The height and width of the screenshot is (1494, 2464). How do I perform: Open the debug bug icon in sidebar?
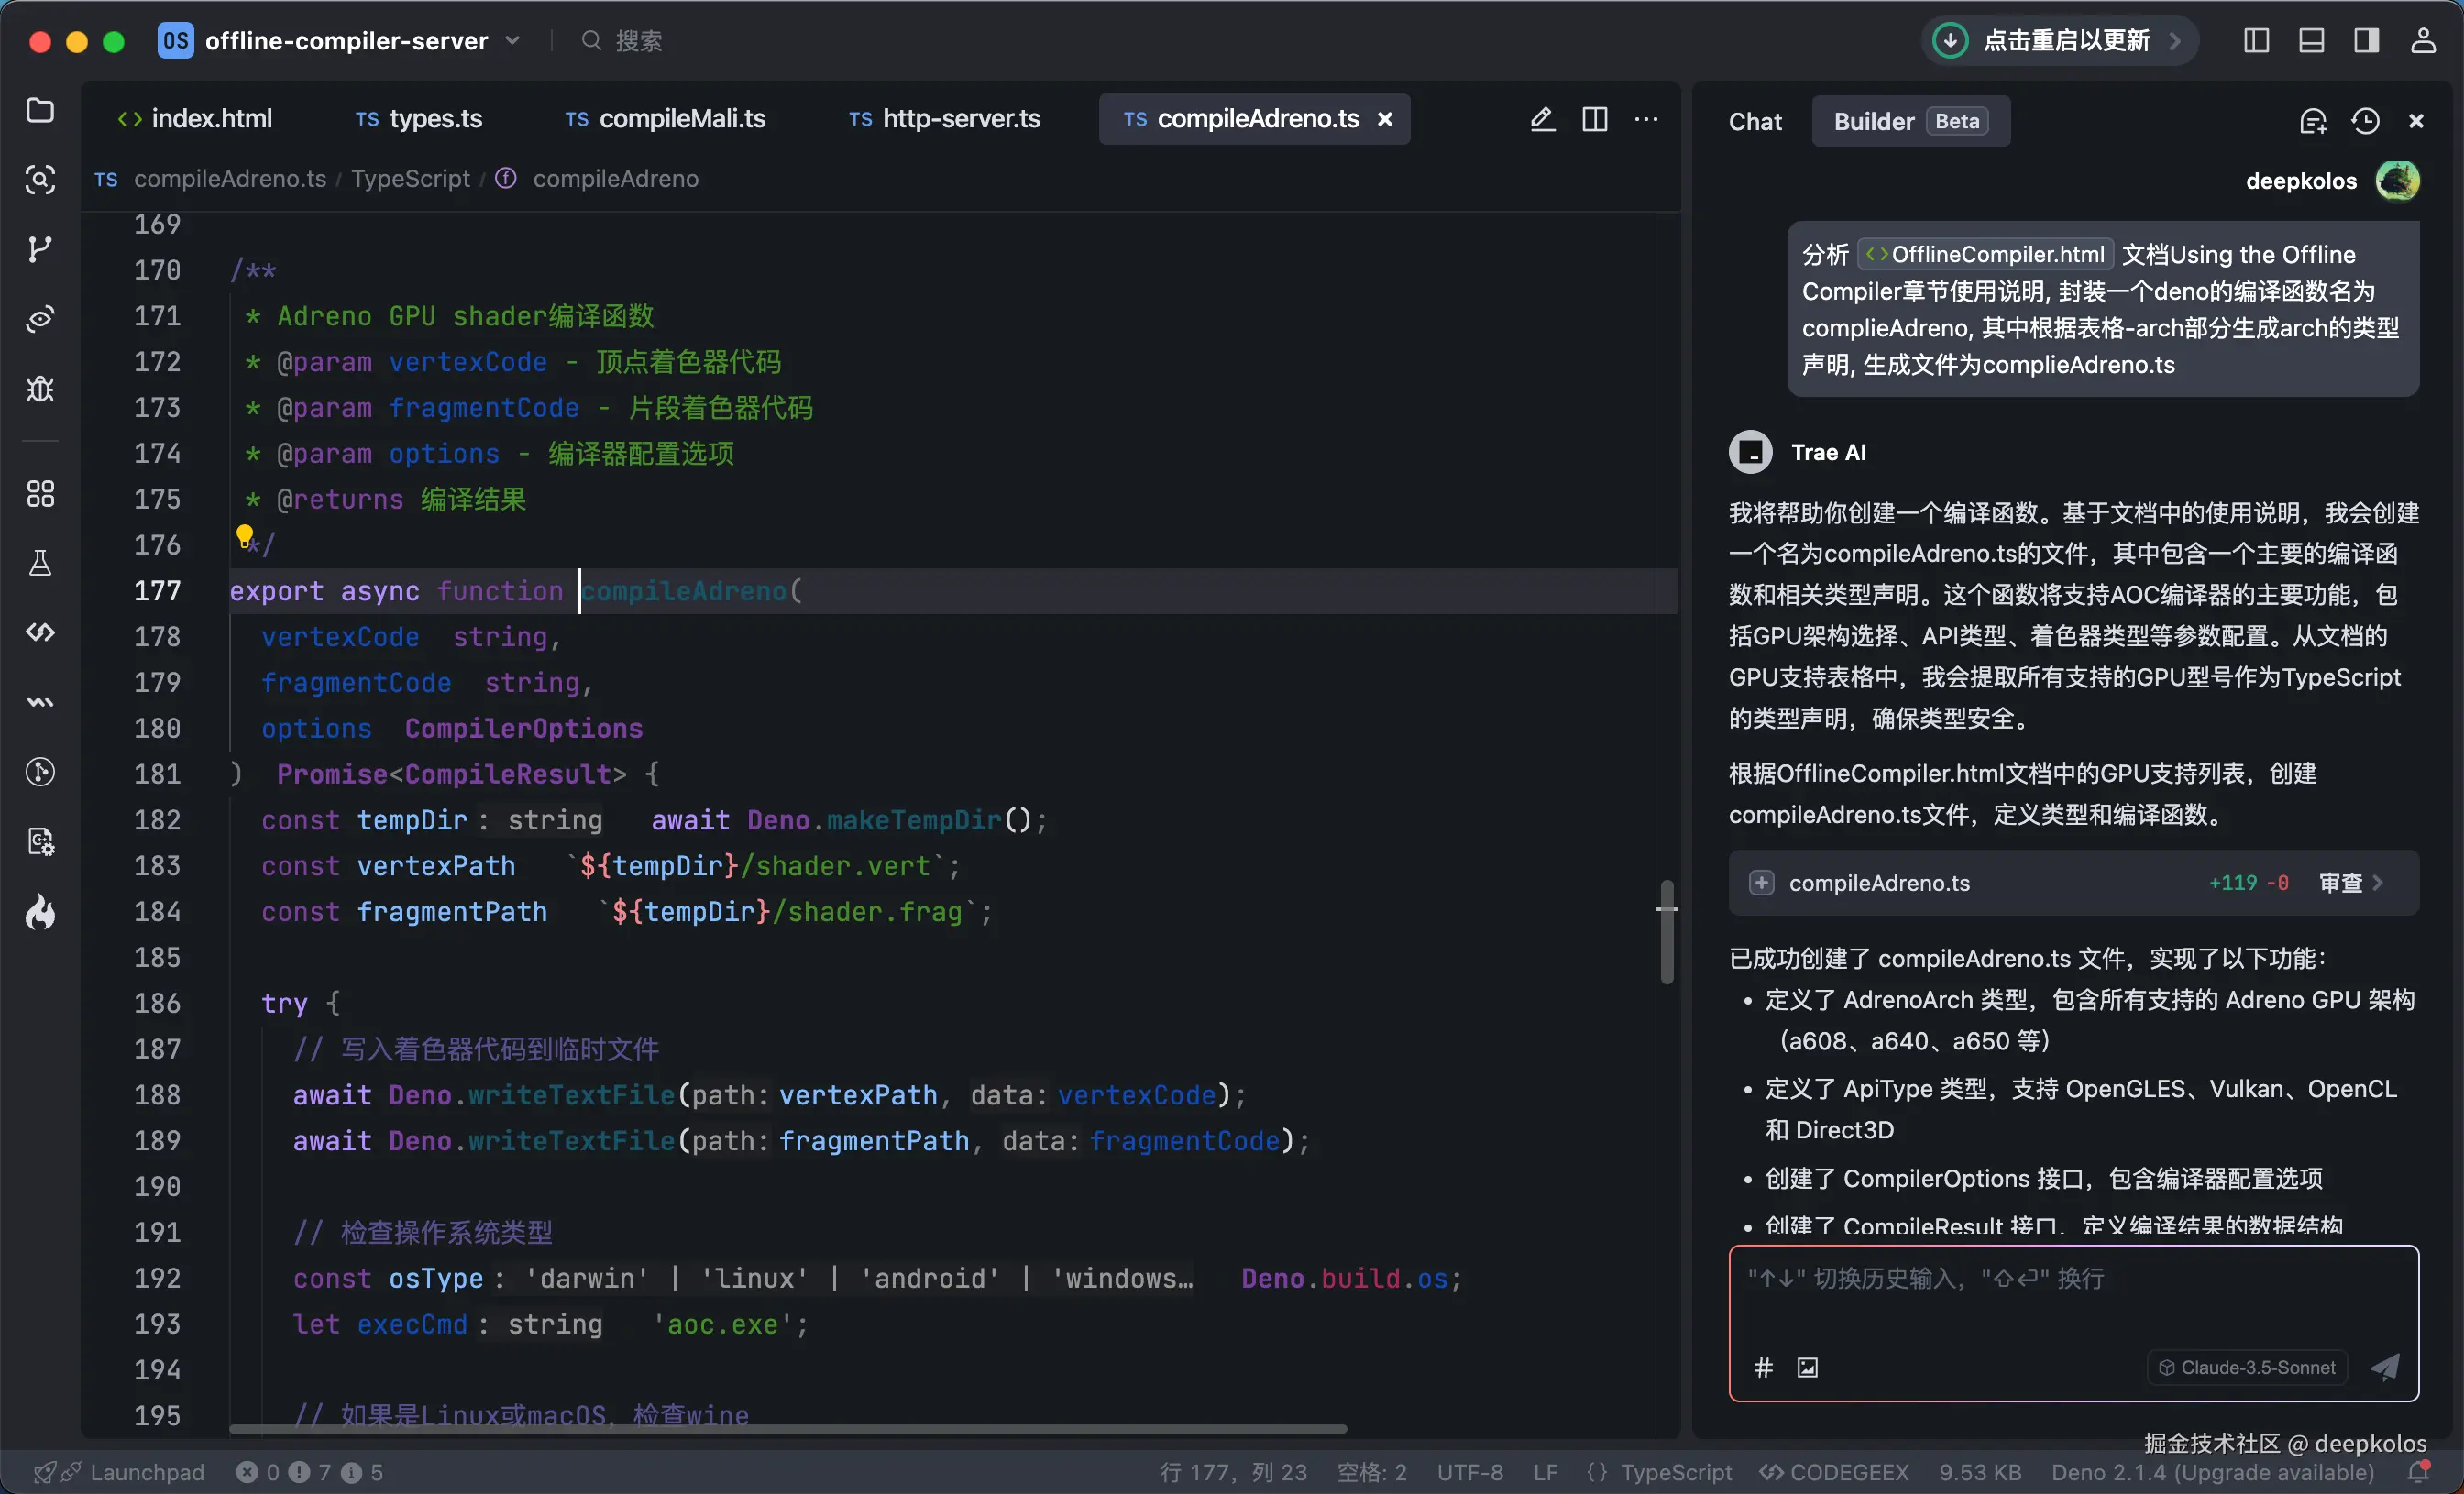tap(40, 389)
